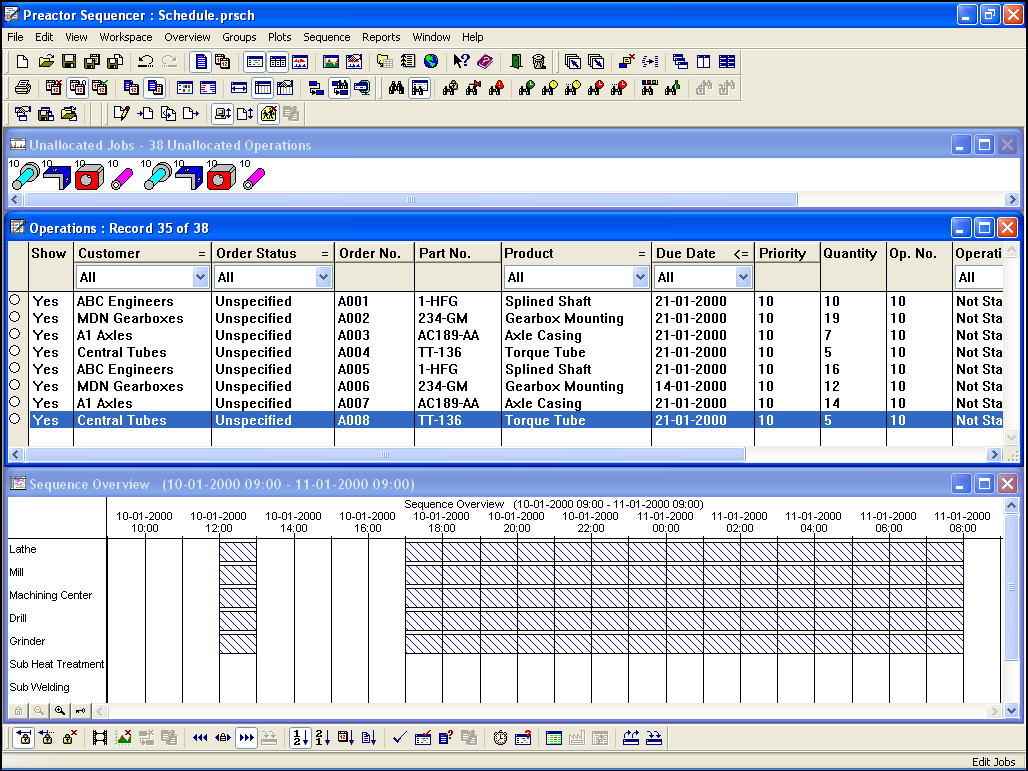
Task: Click the film strip icon in the bottom toolbar
Action: (x=100, y=738)
